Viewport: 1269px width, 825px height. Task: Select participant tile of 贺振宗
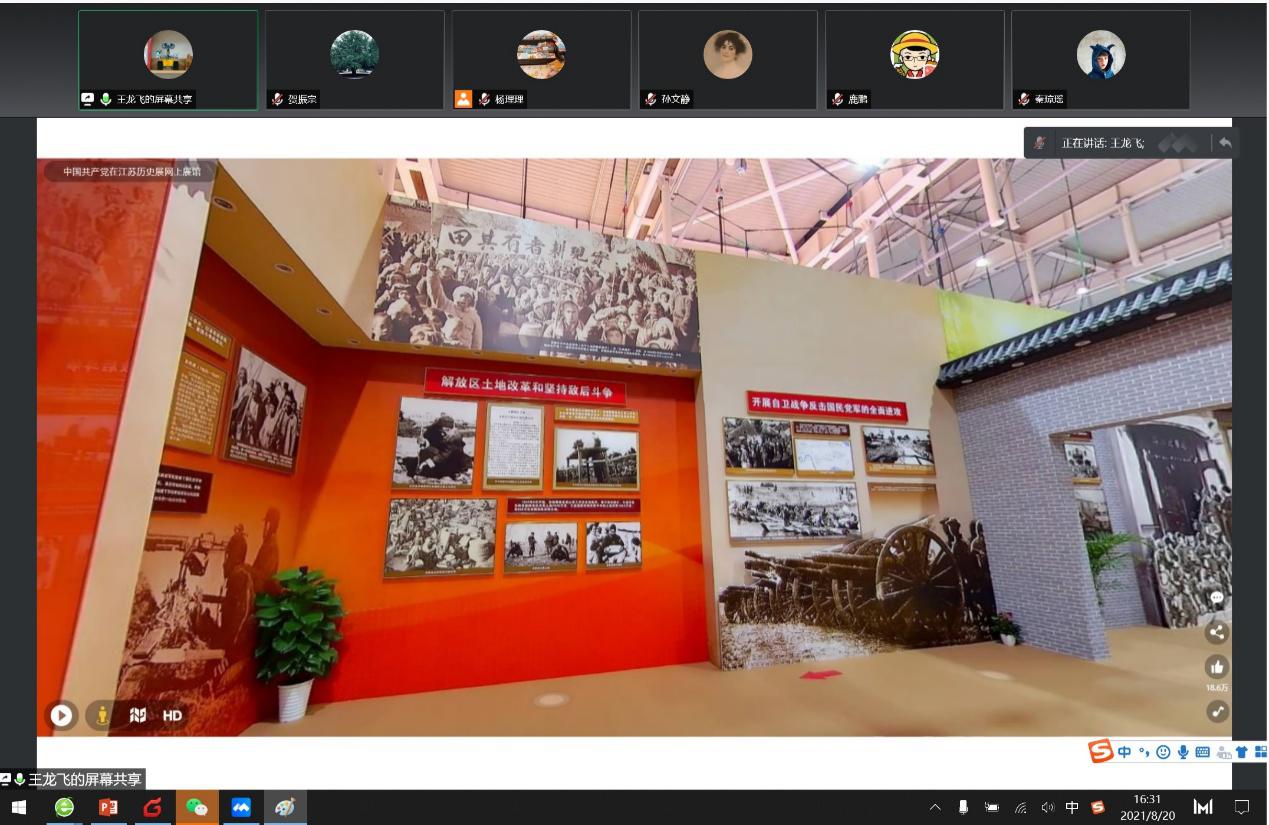click(354, 60)
